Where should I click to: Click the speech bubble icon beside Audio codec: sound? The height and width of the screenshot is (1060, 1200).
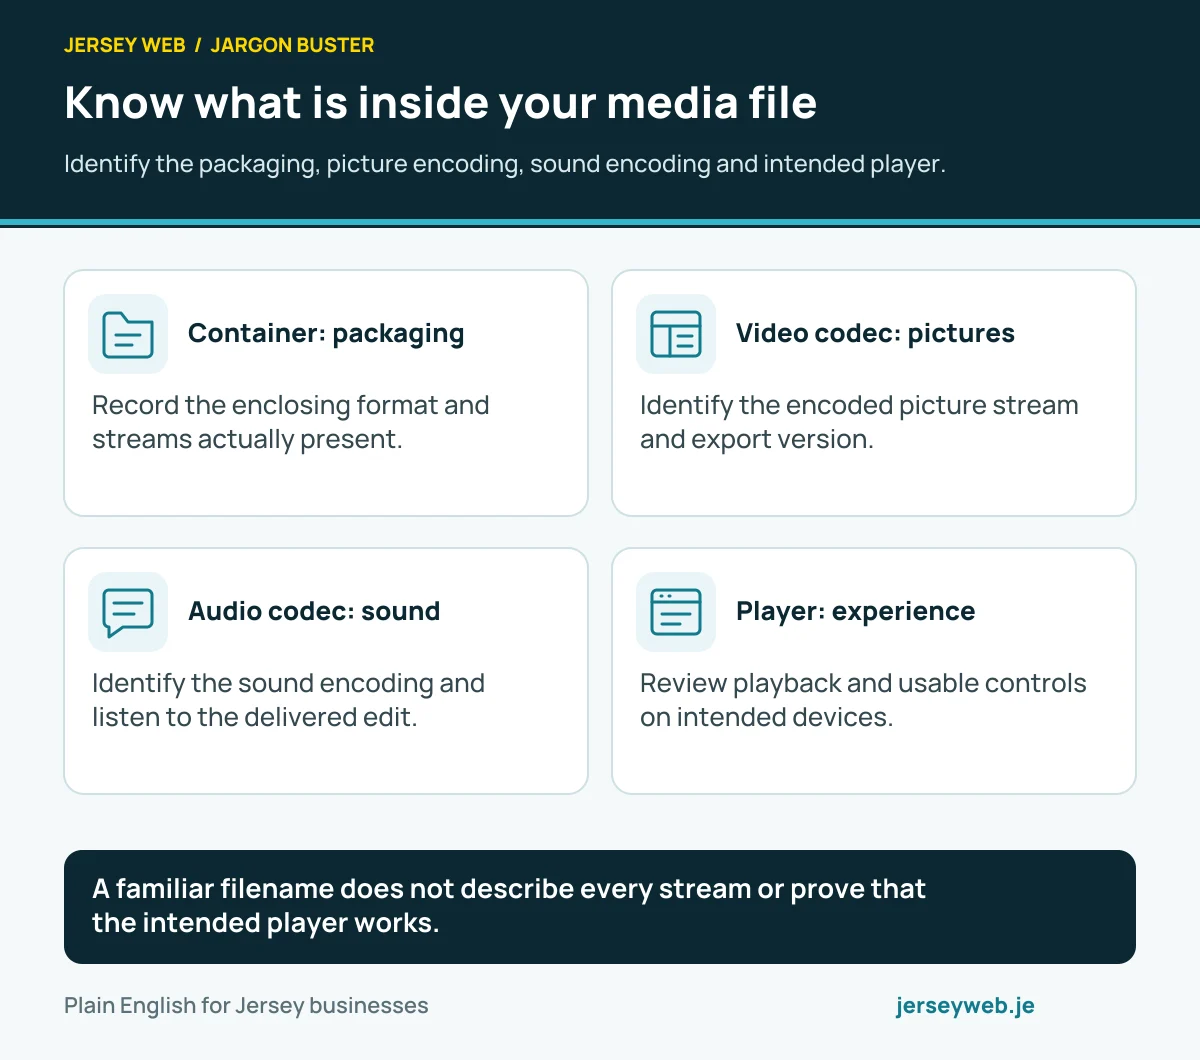pos(128,612)
